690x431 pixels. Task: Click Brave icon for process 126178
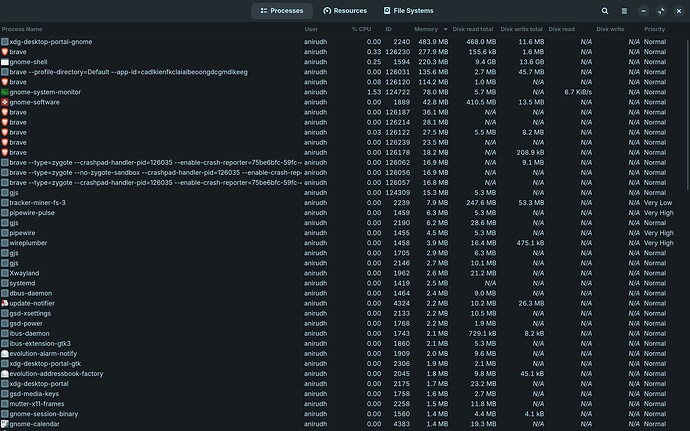[5, 152]
